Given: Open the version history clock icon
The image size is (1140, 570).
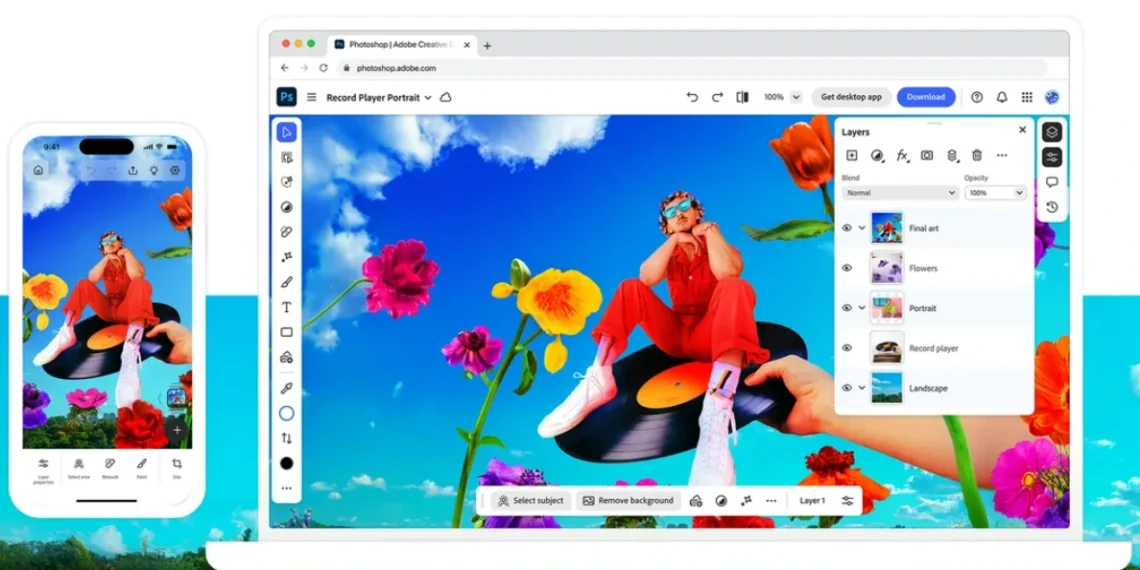Looking at the screenshot, I should pos(1051,207).
